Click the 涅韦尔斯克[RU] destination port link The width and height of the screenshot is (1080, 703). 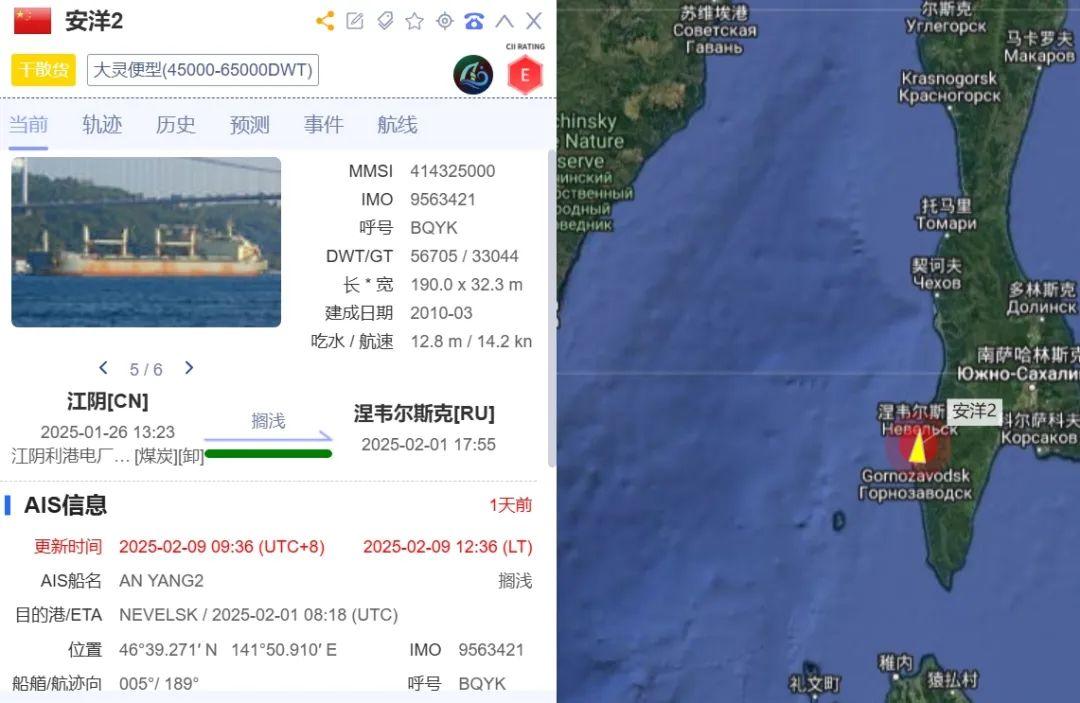(424, 413)
